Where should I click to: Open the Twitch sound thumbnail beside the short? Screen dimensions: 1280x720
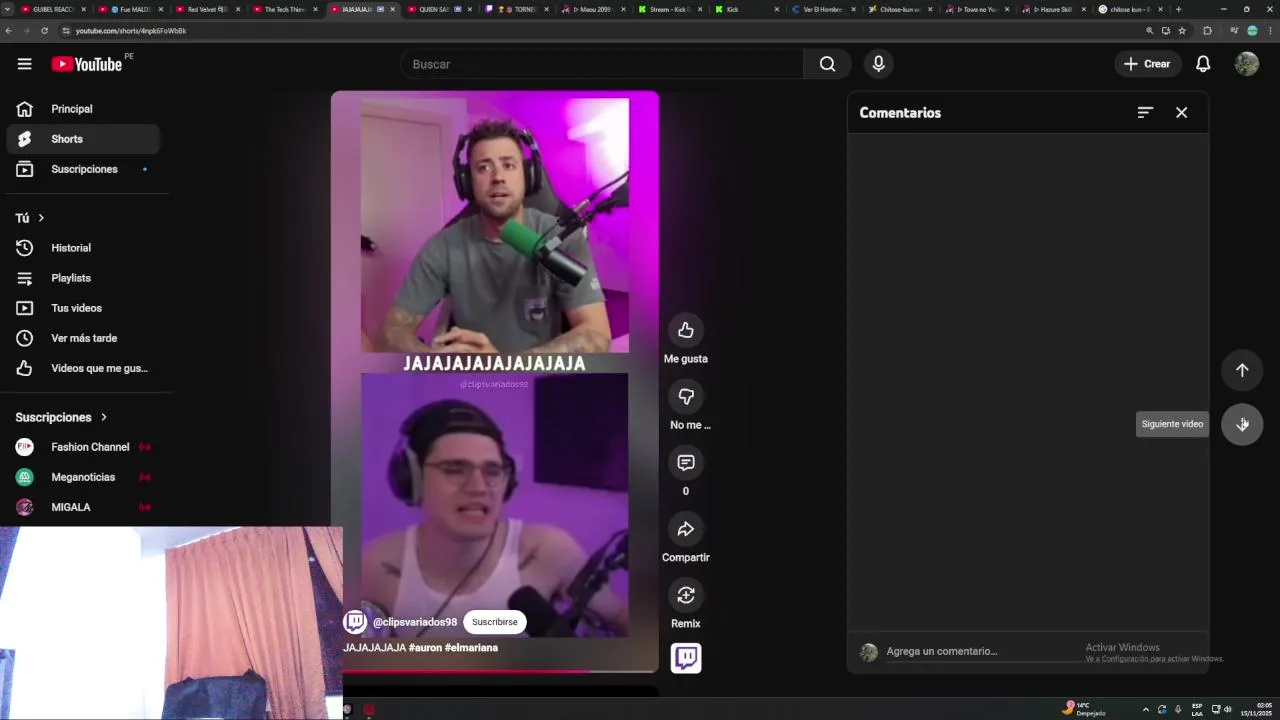pos(685,658)
